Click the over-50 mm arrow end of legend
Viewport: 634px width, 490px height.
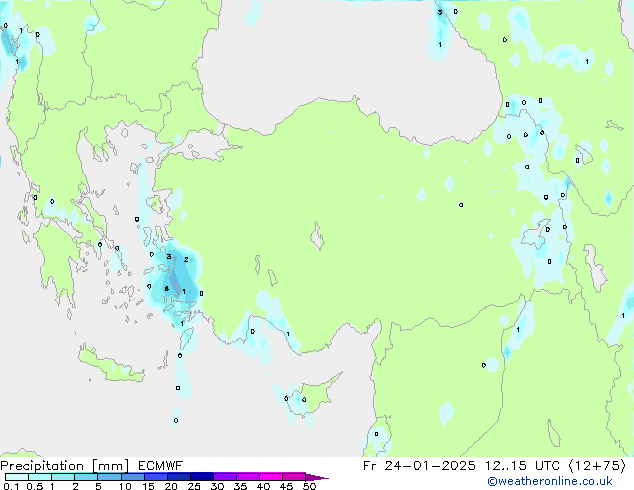coord(317,477)
